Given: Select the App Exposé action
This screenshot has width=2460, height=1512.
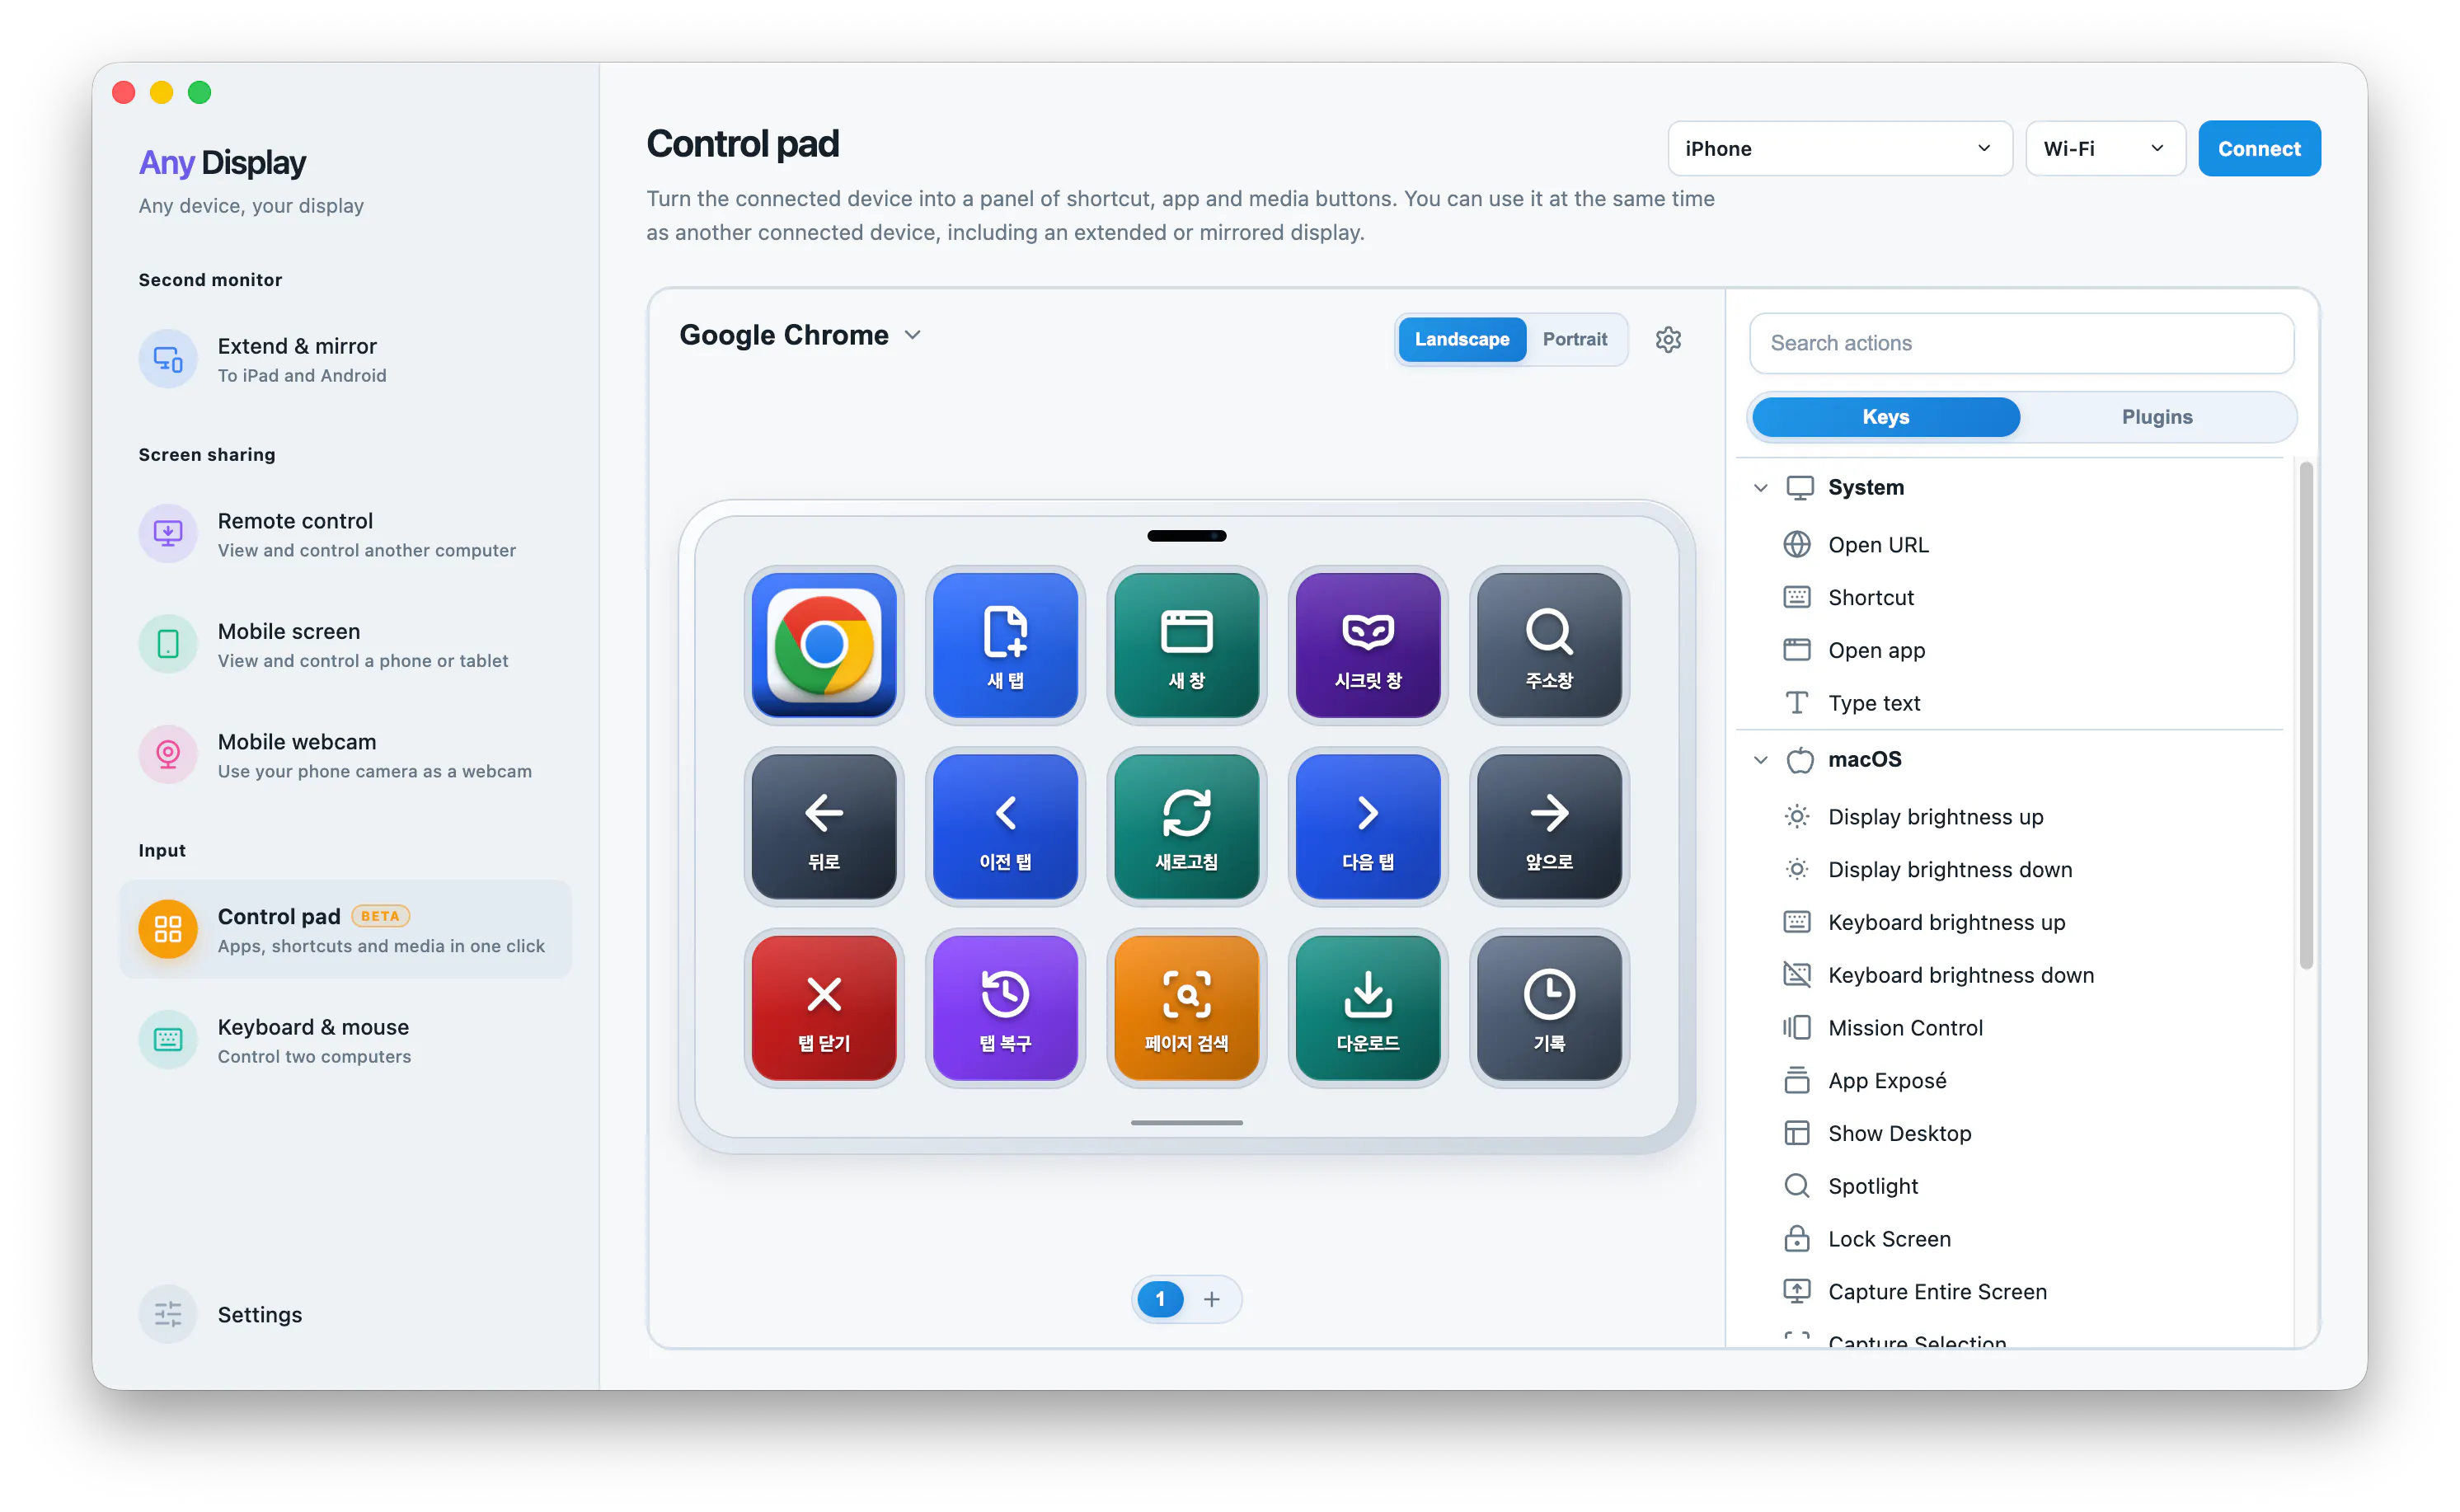Looking at the screenshot, I should click(x=2011, y=1080).
